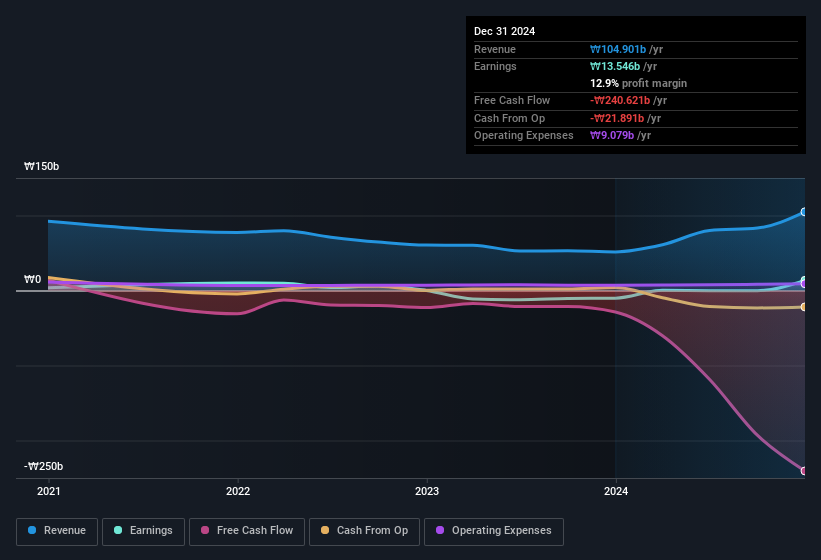Toggle the Cash From Op legend series
The image size is (821, 560).
pyautogui.click(x=364, y=531)
